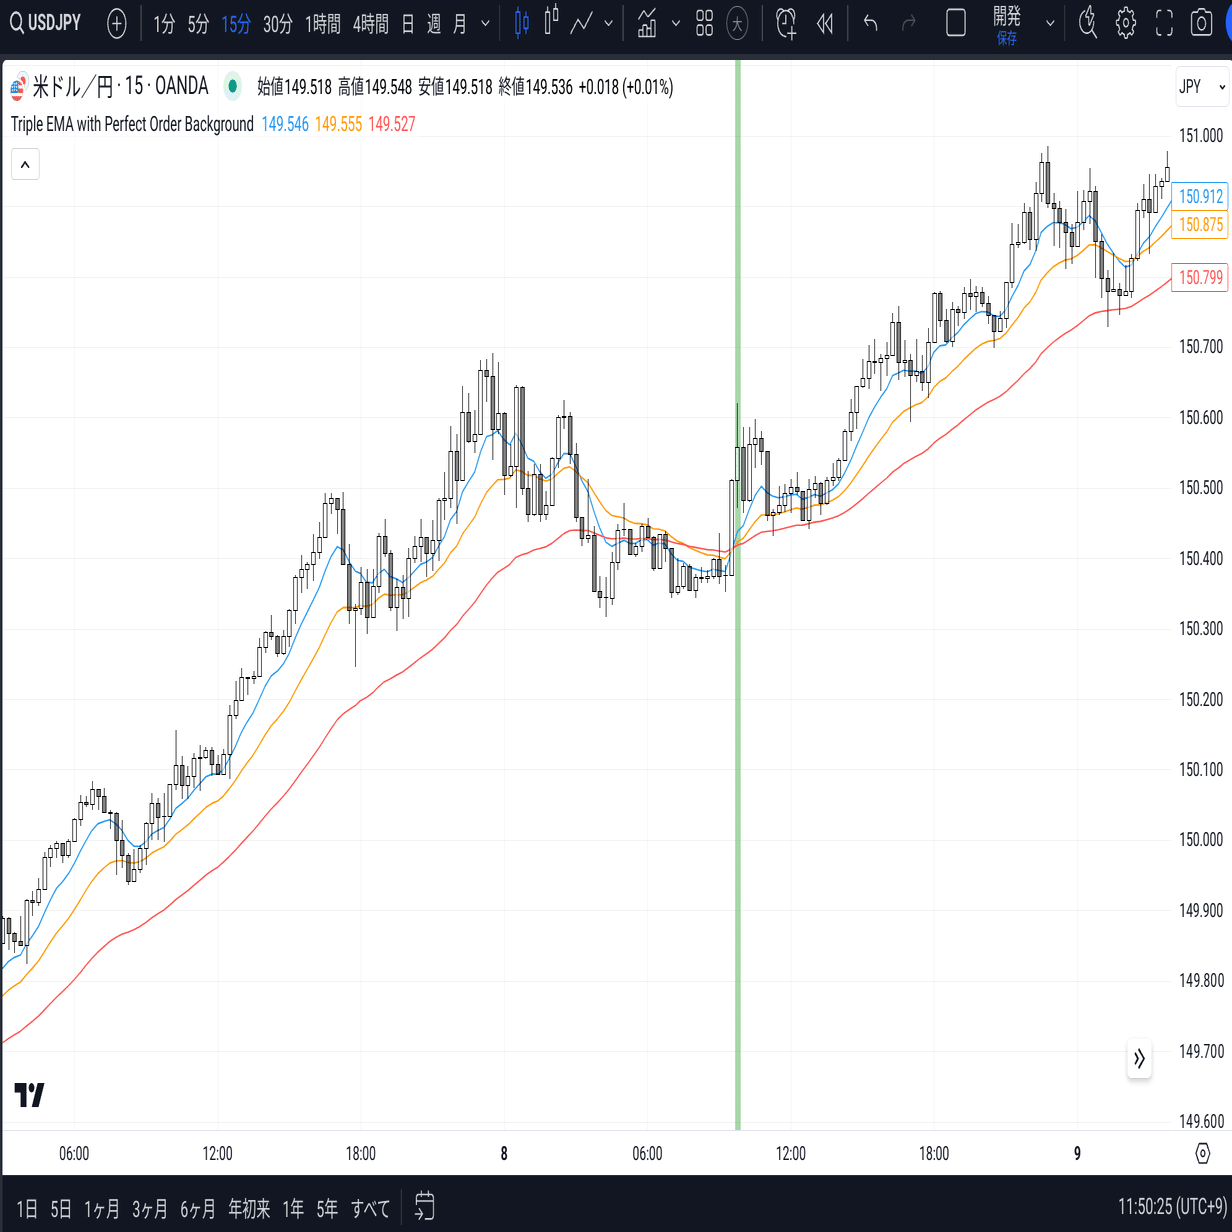Switch to the 15分 timeframe

[x=236, y=24]
